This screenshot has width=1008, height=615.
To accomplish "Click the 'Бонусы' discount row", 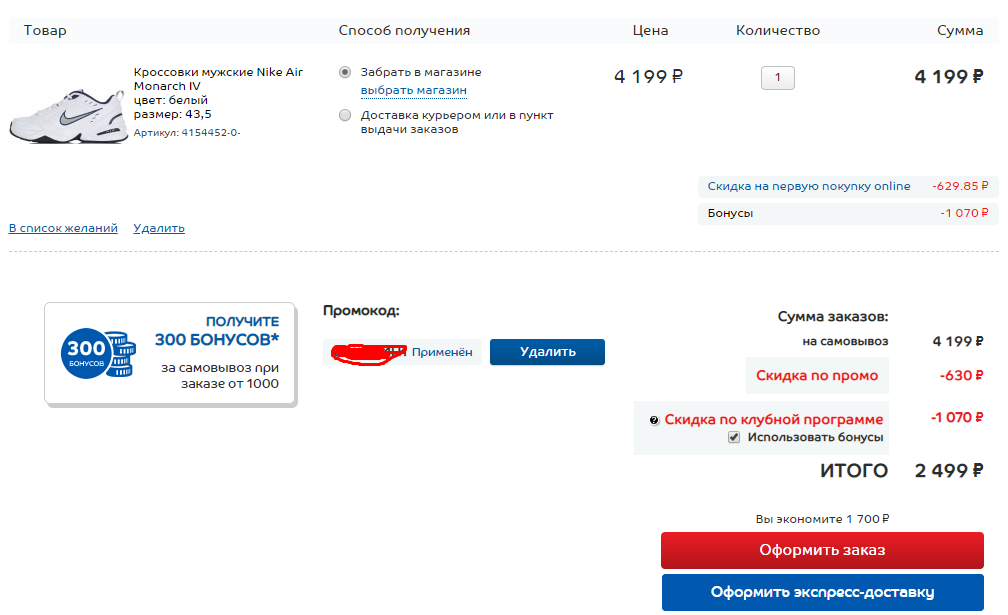I will 848,213.
